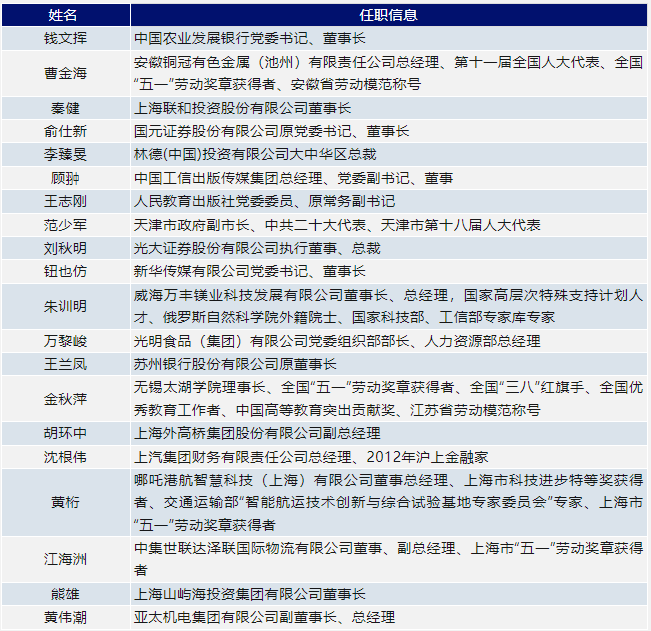Select the cell 中国农业发展银行党委书记、董事长
The image size is (651, 631).
[x=389, y=39]
